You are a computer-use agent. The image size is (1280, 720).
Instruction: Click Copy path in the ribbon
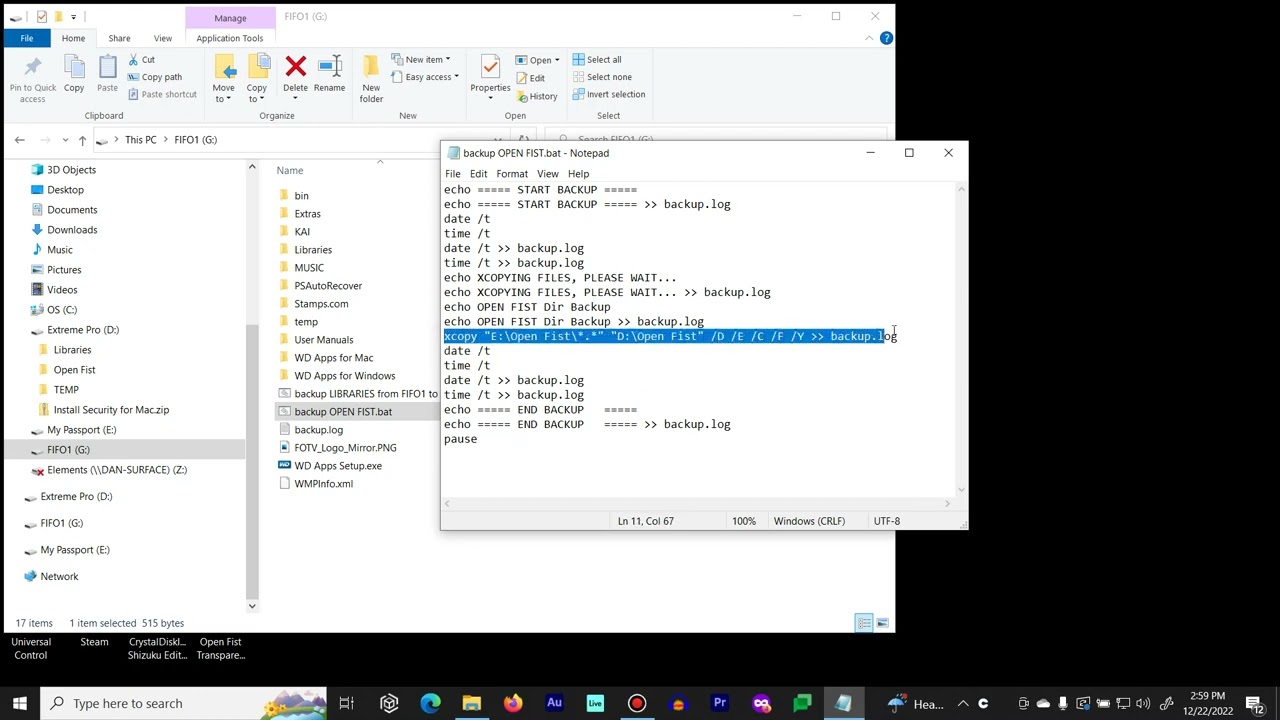point(155,77)
